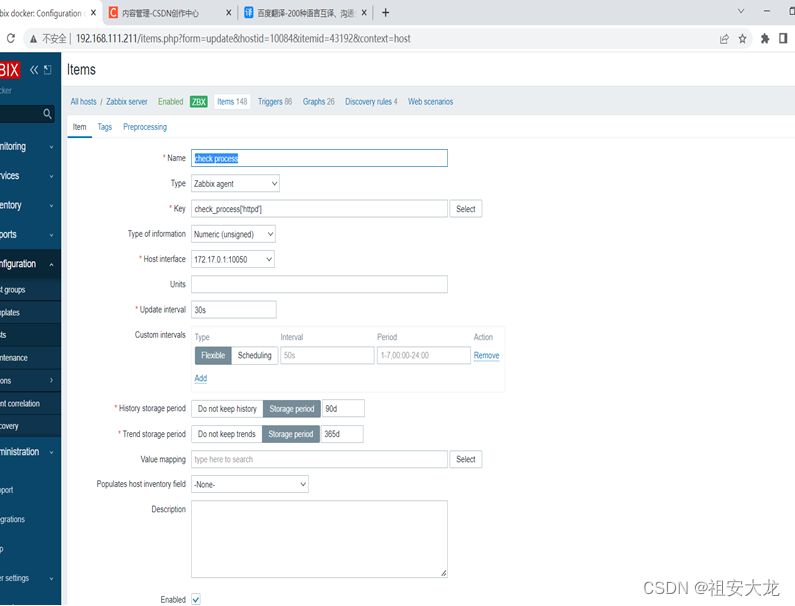Open Populates host inventory field dropdown
Viewport: 795px width, 606px height.
pos(249,484)
